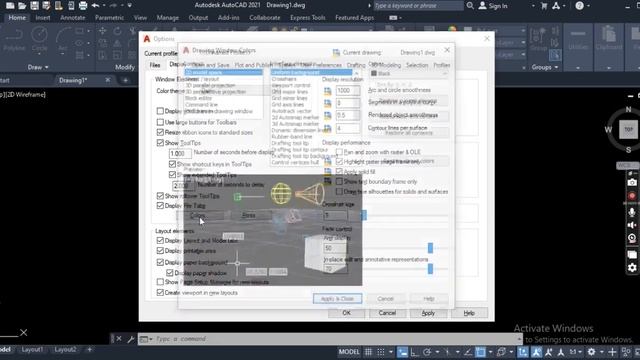640x360 pixels.
Task: Toggle Show shortcut keys in ToolTips checkbox
Action: tap(172, 164)
